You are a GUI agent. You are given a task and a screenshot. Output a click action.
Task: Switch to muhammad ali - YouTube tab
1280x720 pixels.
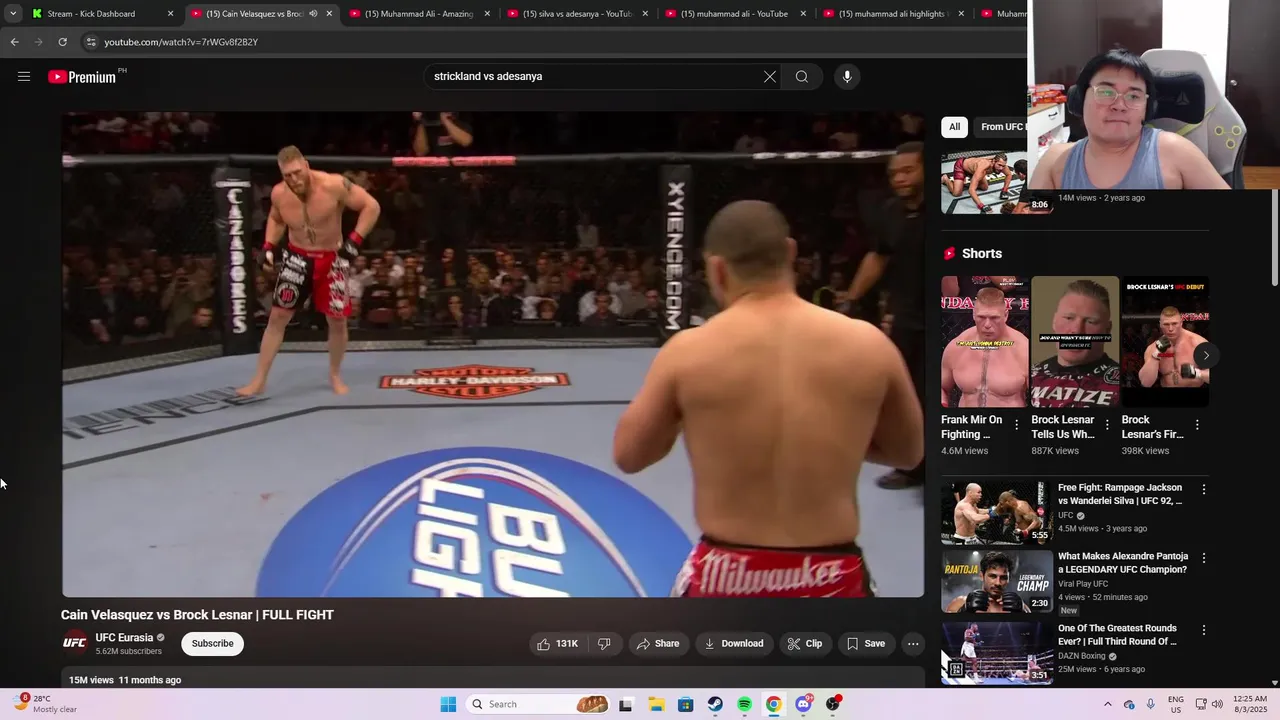(735, 14)
